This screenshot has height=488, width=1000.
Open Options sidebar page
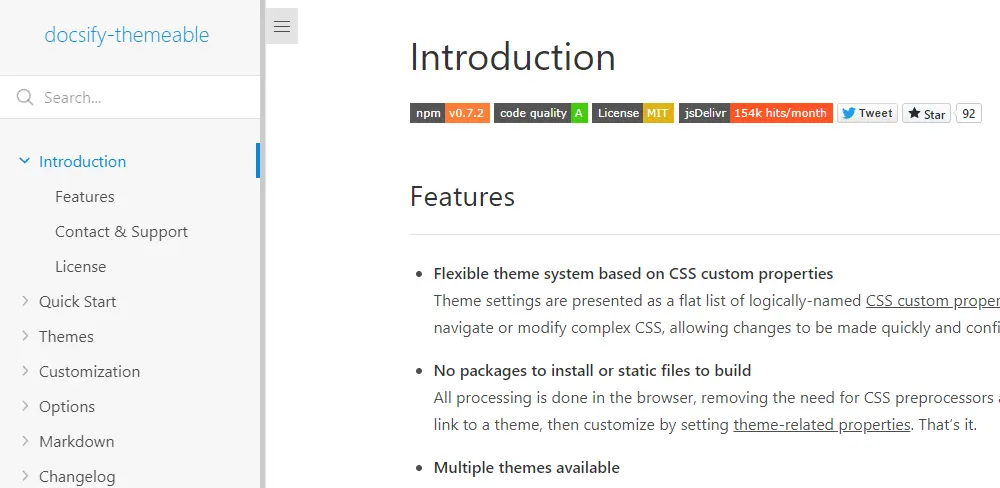pyautogui.click(x=67, y=406)
